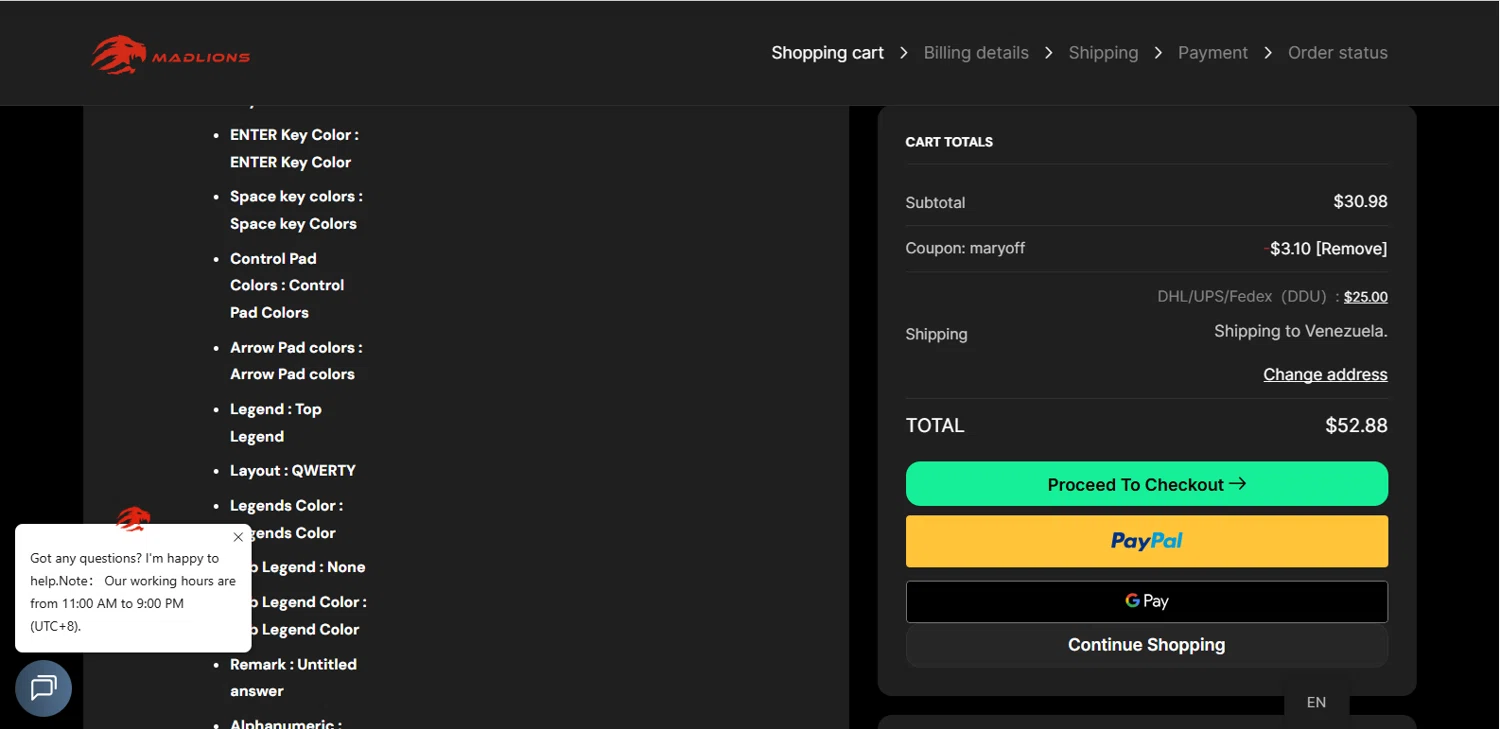
Task: Go to Payment step
Action: coord(1212,53)
